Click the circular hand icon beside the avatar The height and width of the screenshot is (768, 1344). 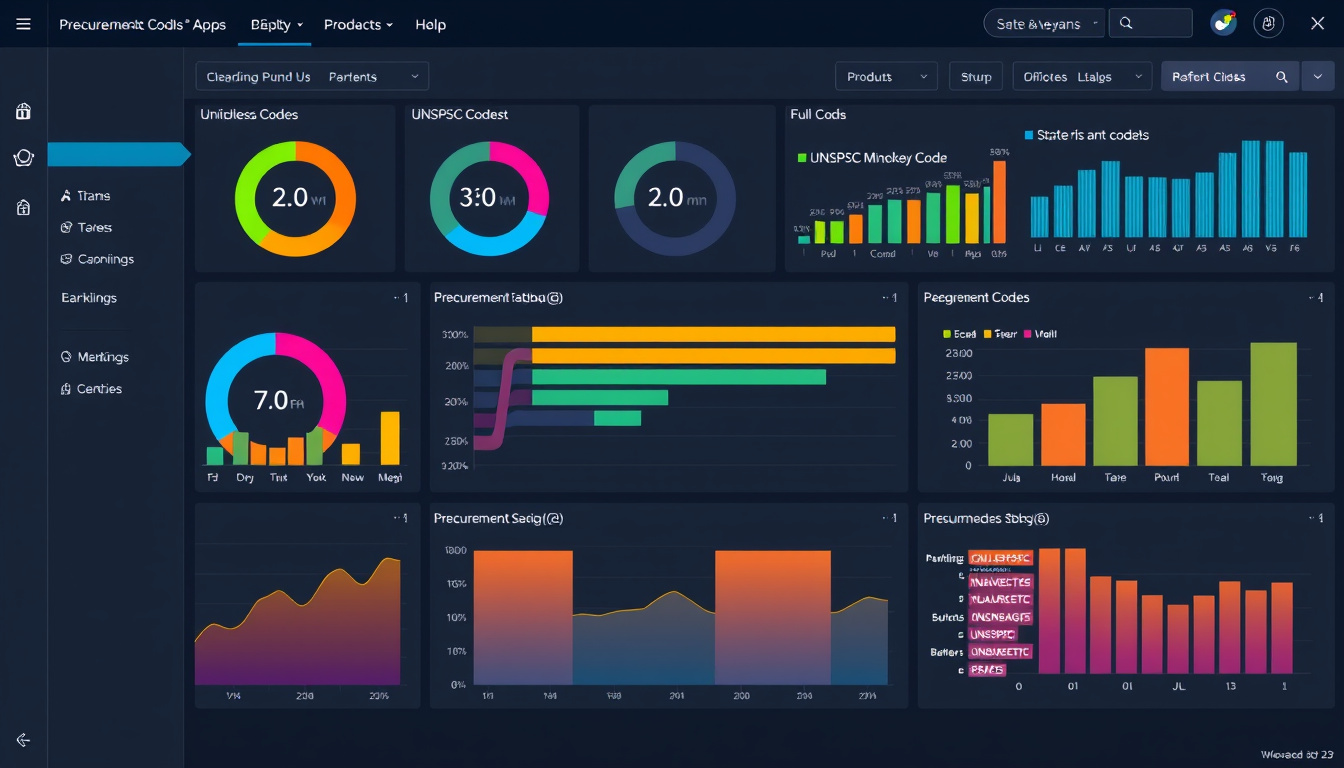tap(1269, 23)
